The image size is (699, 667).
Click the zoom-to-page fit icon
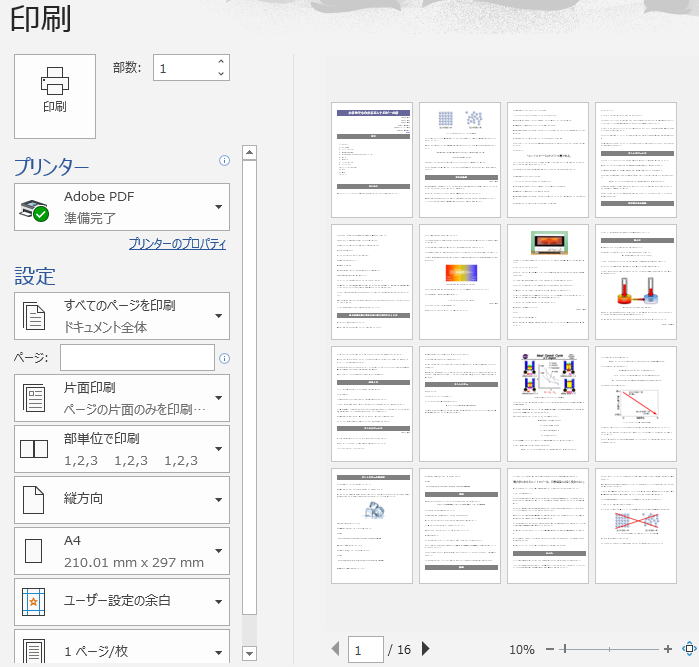coord(689,649)
